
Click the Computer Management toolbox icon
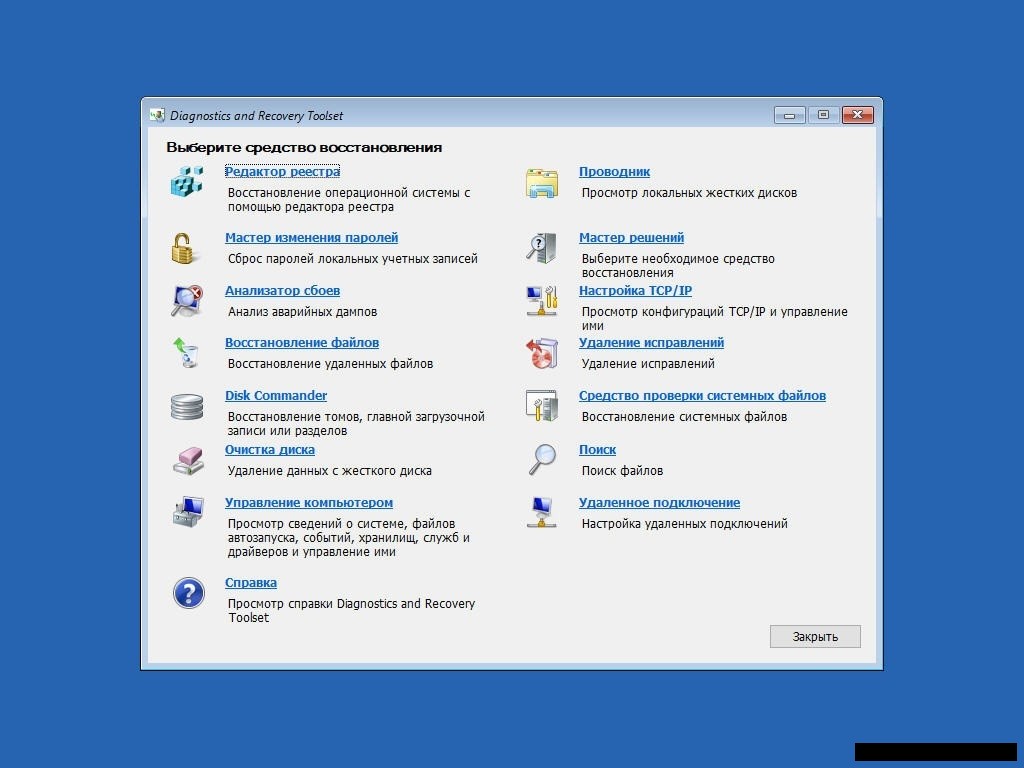[188, 512]
